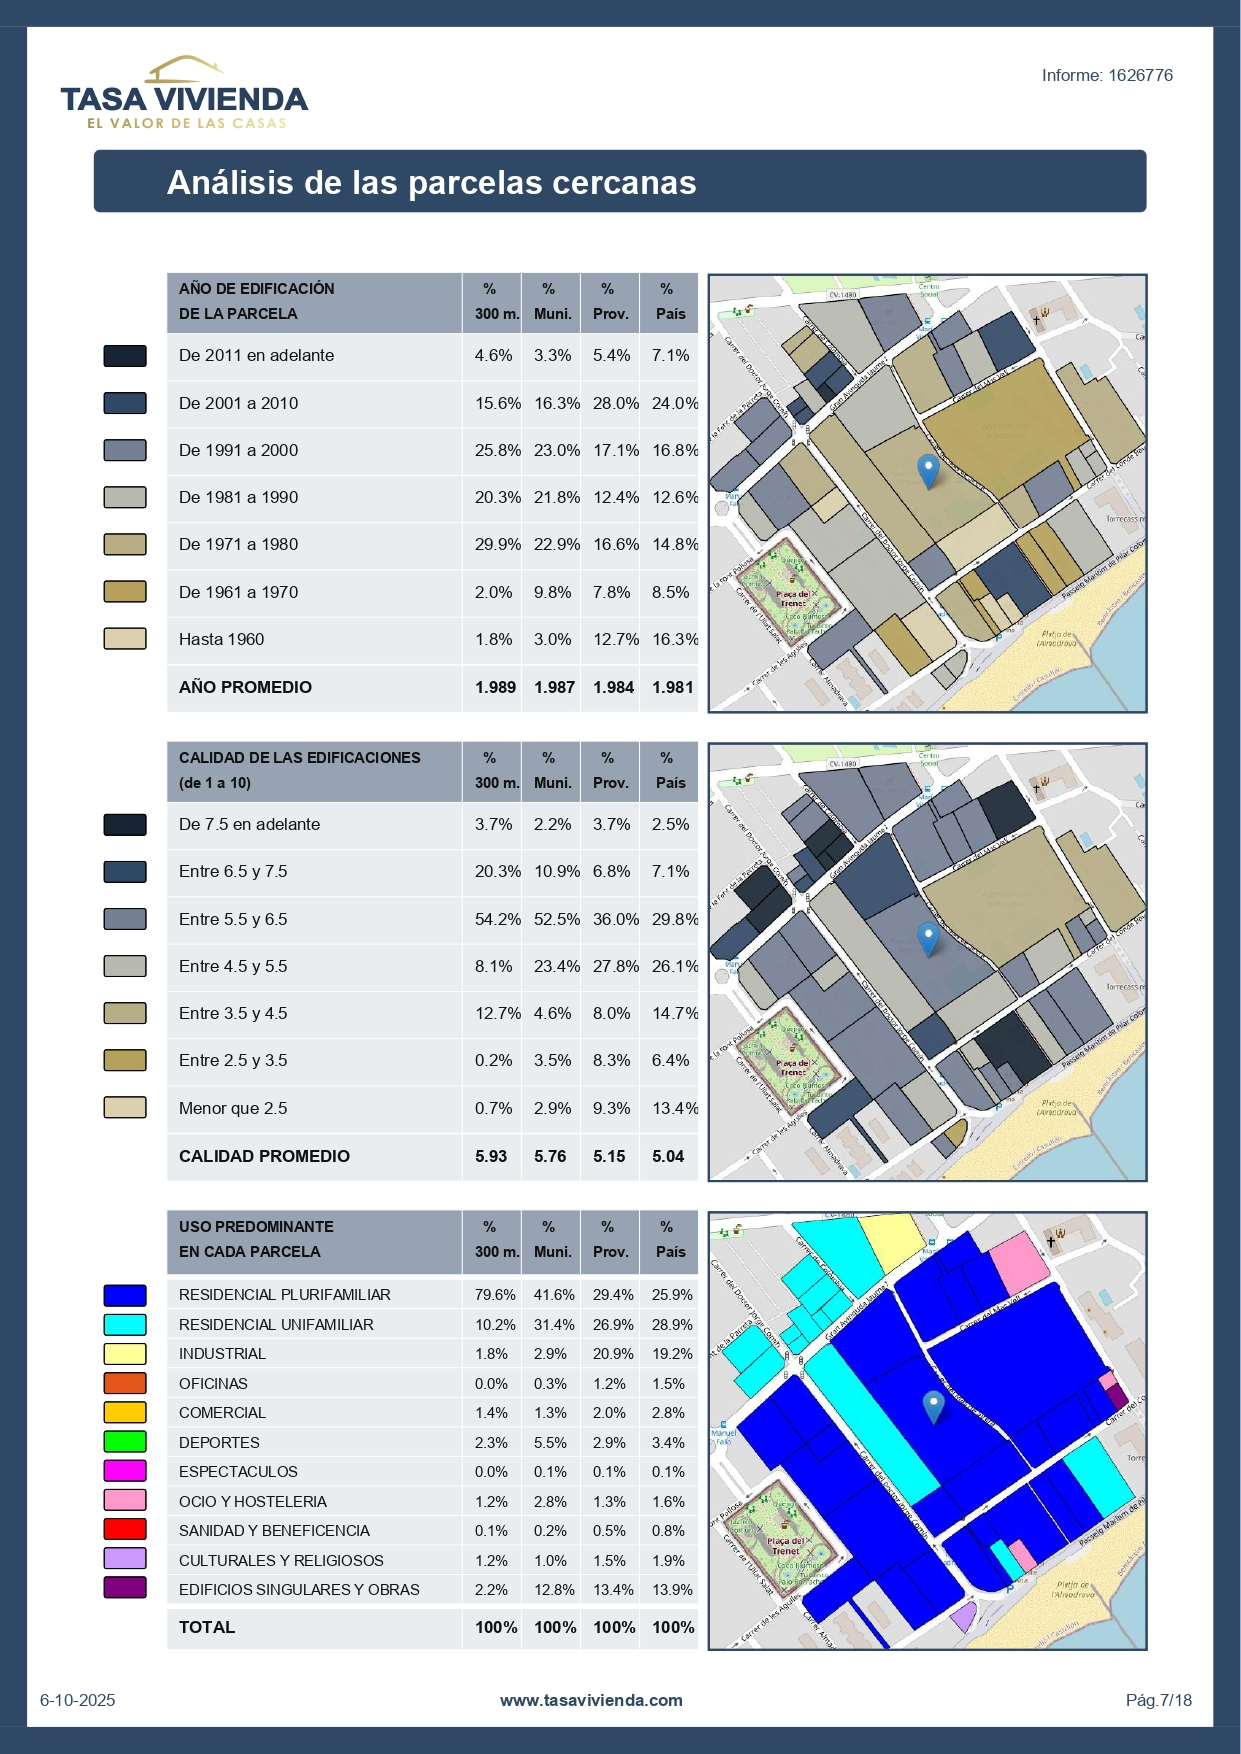Click the Pág.7/18 page indicator

point(1158,1700)
